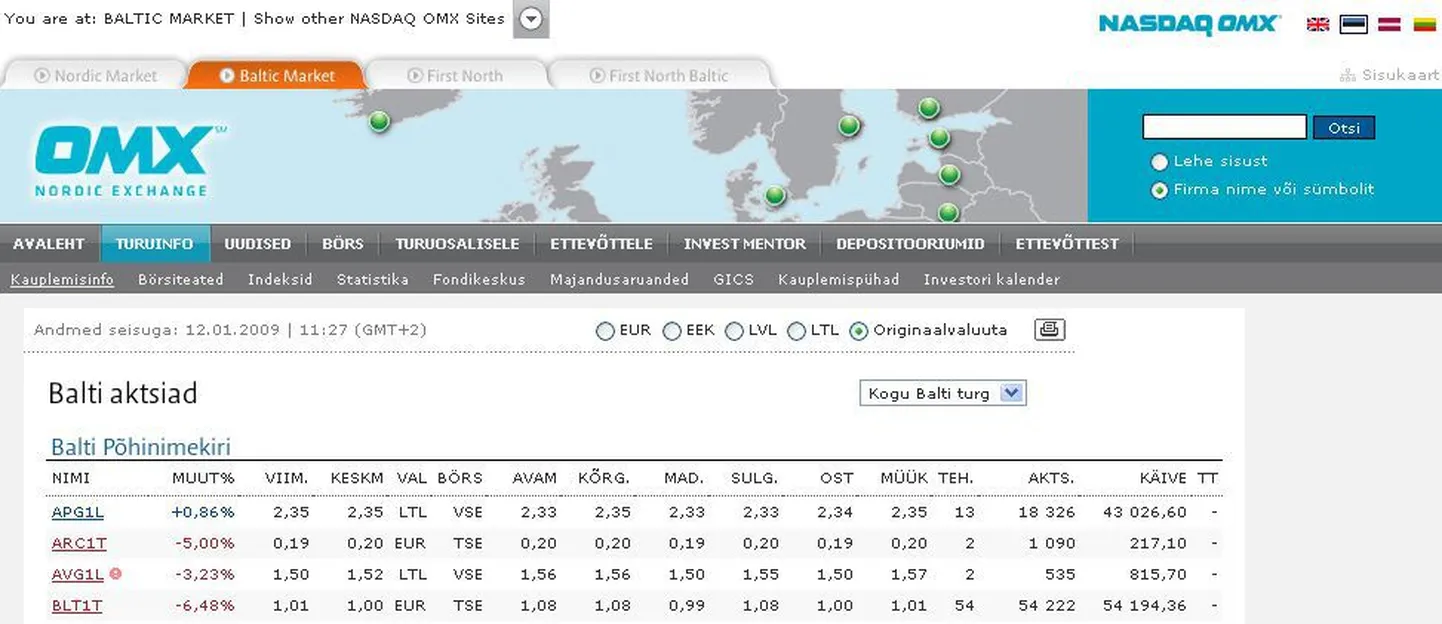Open the Majandusaruanded submenu link
Screen dimensions: 1442x624
coord(619,280)
